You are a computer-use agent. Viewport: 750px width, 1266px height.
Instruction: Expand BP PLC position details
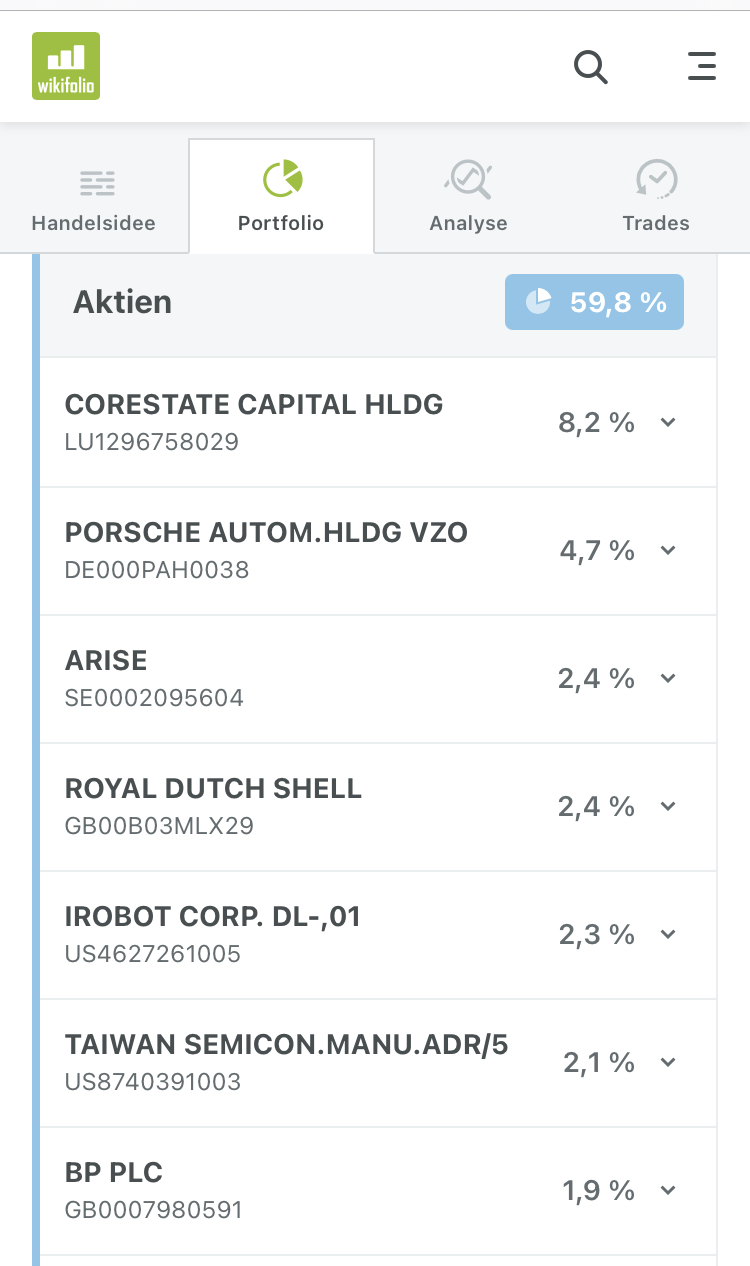[667, 1190]
